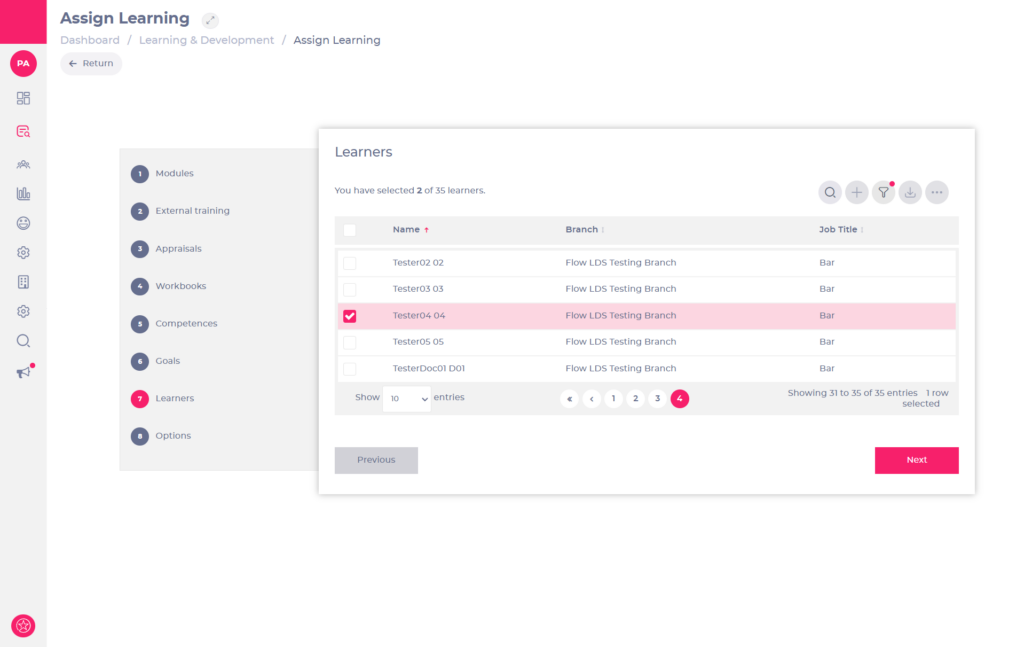The height and width of the screenshot is (647, 1024).
Task: Open the megaphone announcements icon in sidebar
Action: pyautogui.click(x=23, y=373)
